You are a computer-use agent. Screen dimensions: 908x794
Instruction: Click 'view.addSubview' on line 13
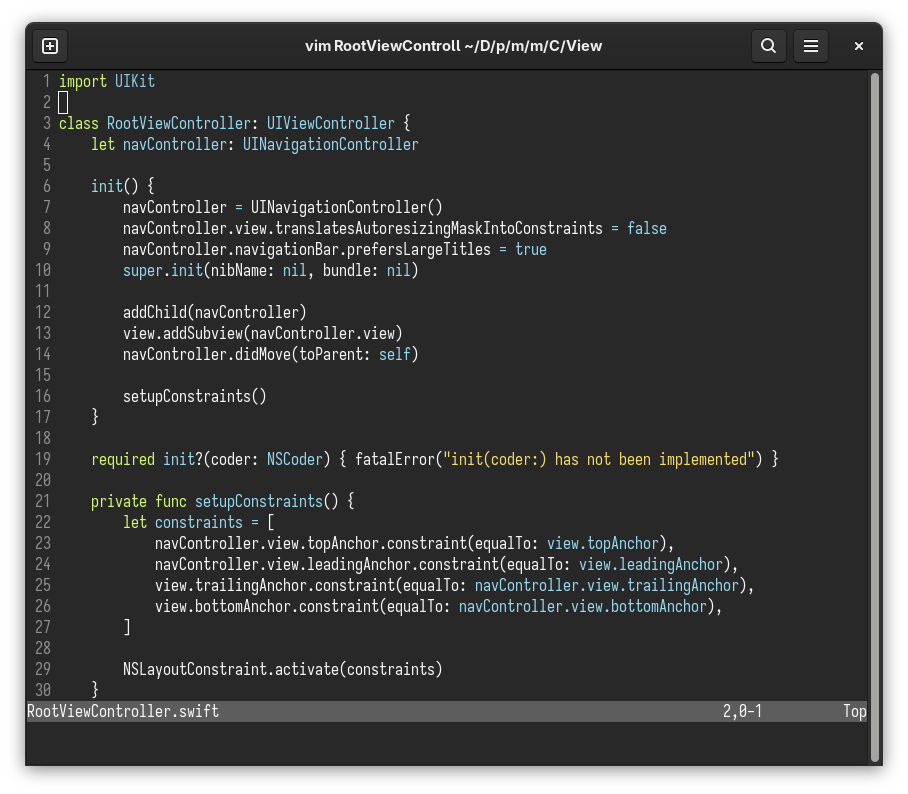(x=182, y=333)
